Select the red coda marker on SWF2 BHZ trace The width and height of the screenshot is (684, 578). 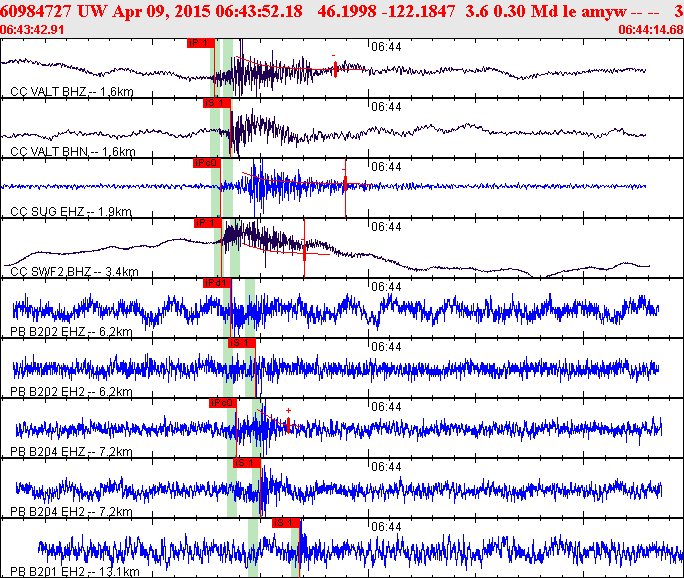pos(304,251)
